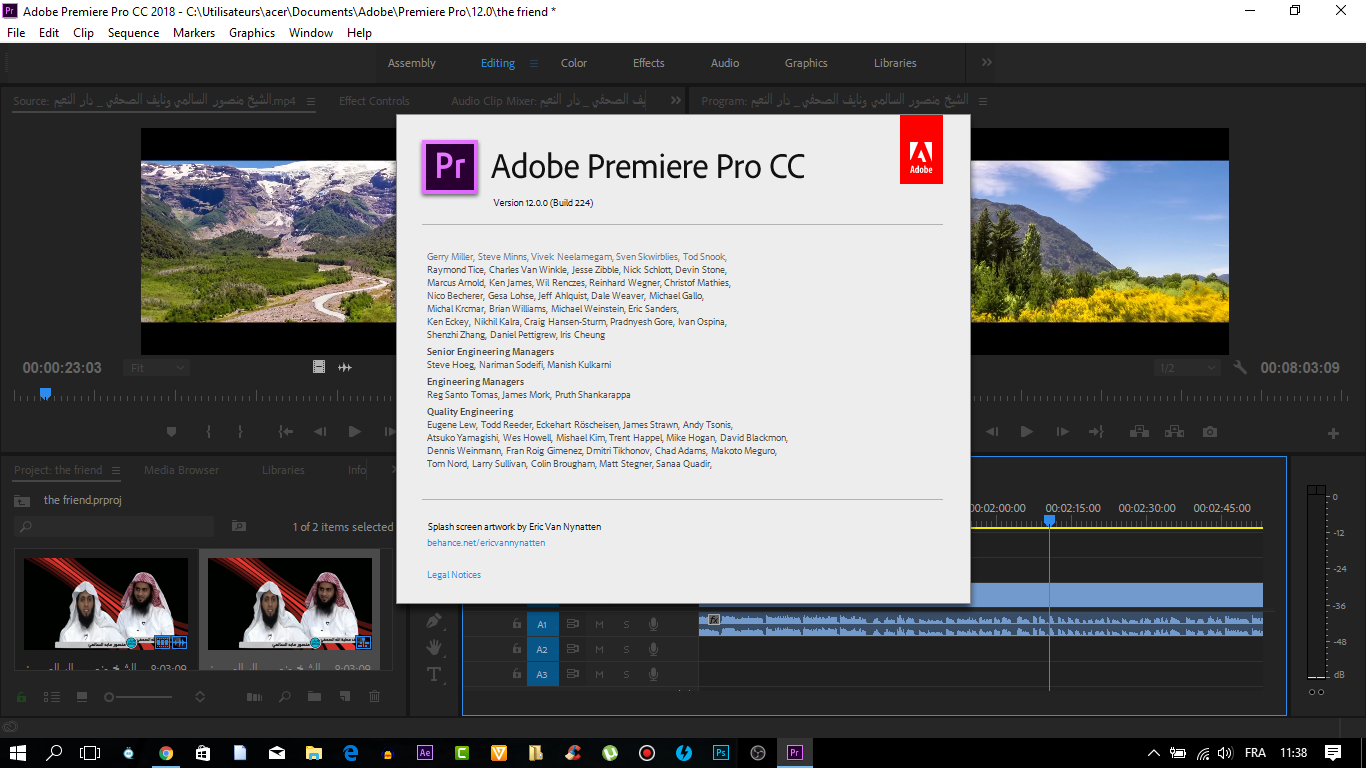Mark Out point in the Source monitor
The width and height of the screenshot is (1366, 768).
tap(240, 432)
